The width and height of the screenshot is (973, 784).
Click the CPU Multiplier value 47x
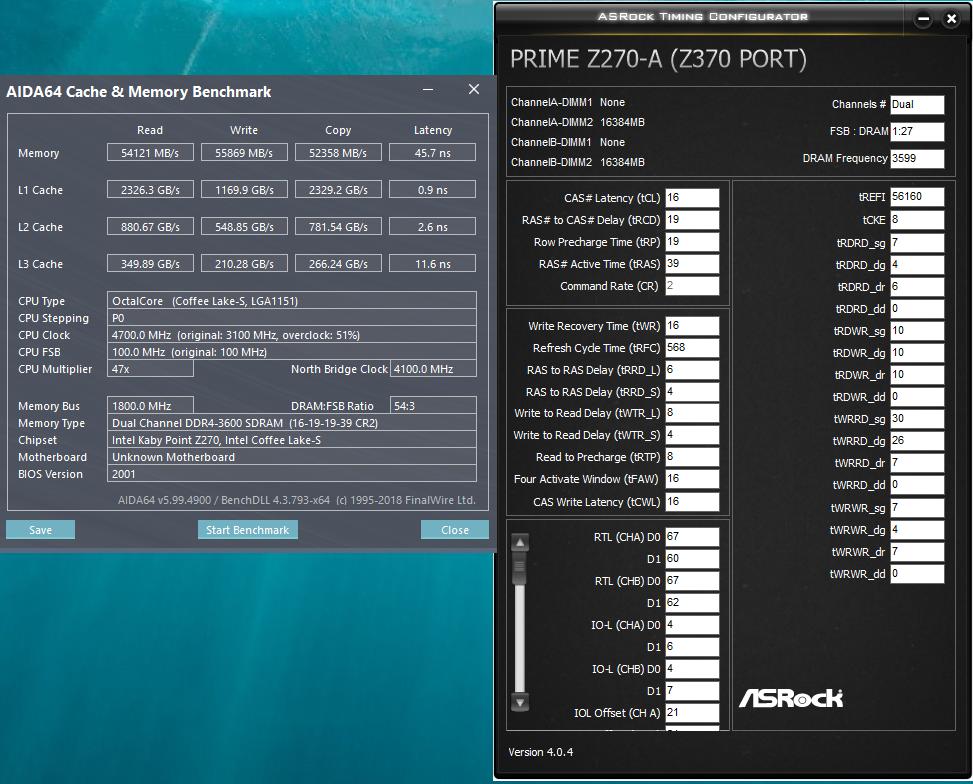pyautogui.click(x=150, y=369)
